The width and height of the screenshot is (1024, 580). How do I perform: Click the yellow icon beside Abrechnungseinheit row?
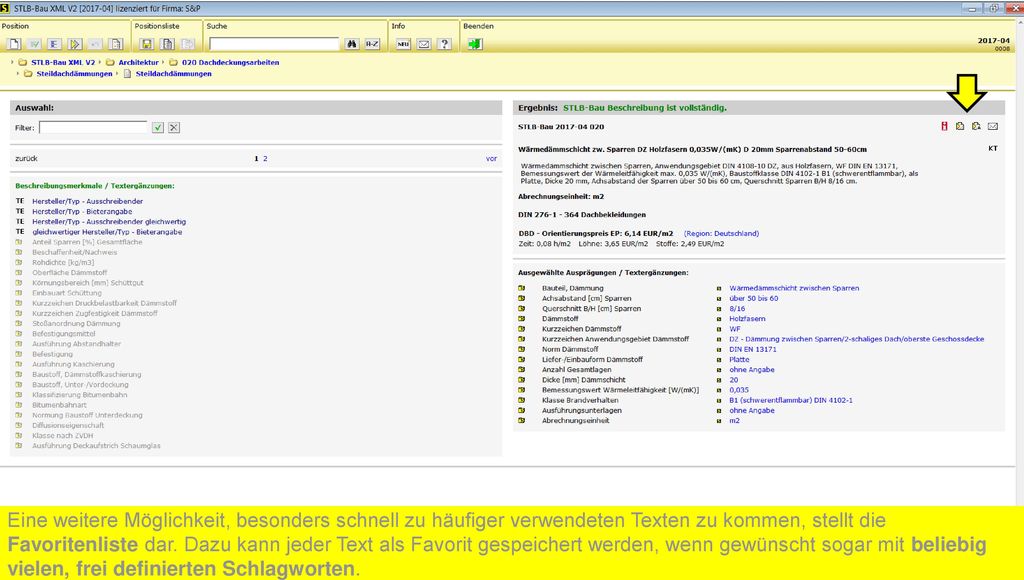click(x=522, y=421)
